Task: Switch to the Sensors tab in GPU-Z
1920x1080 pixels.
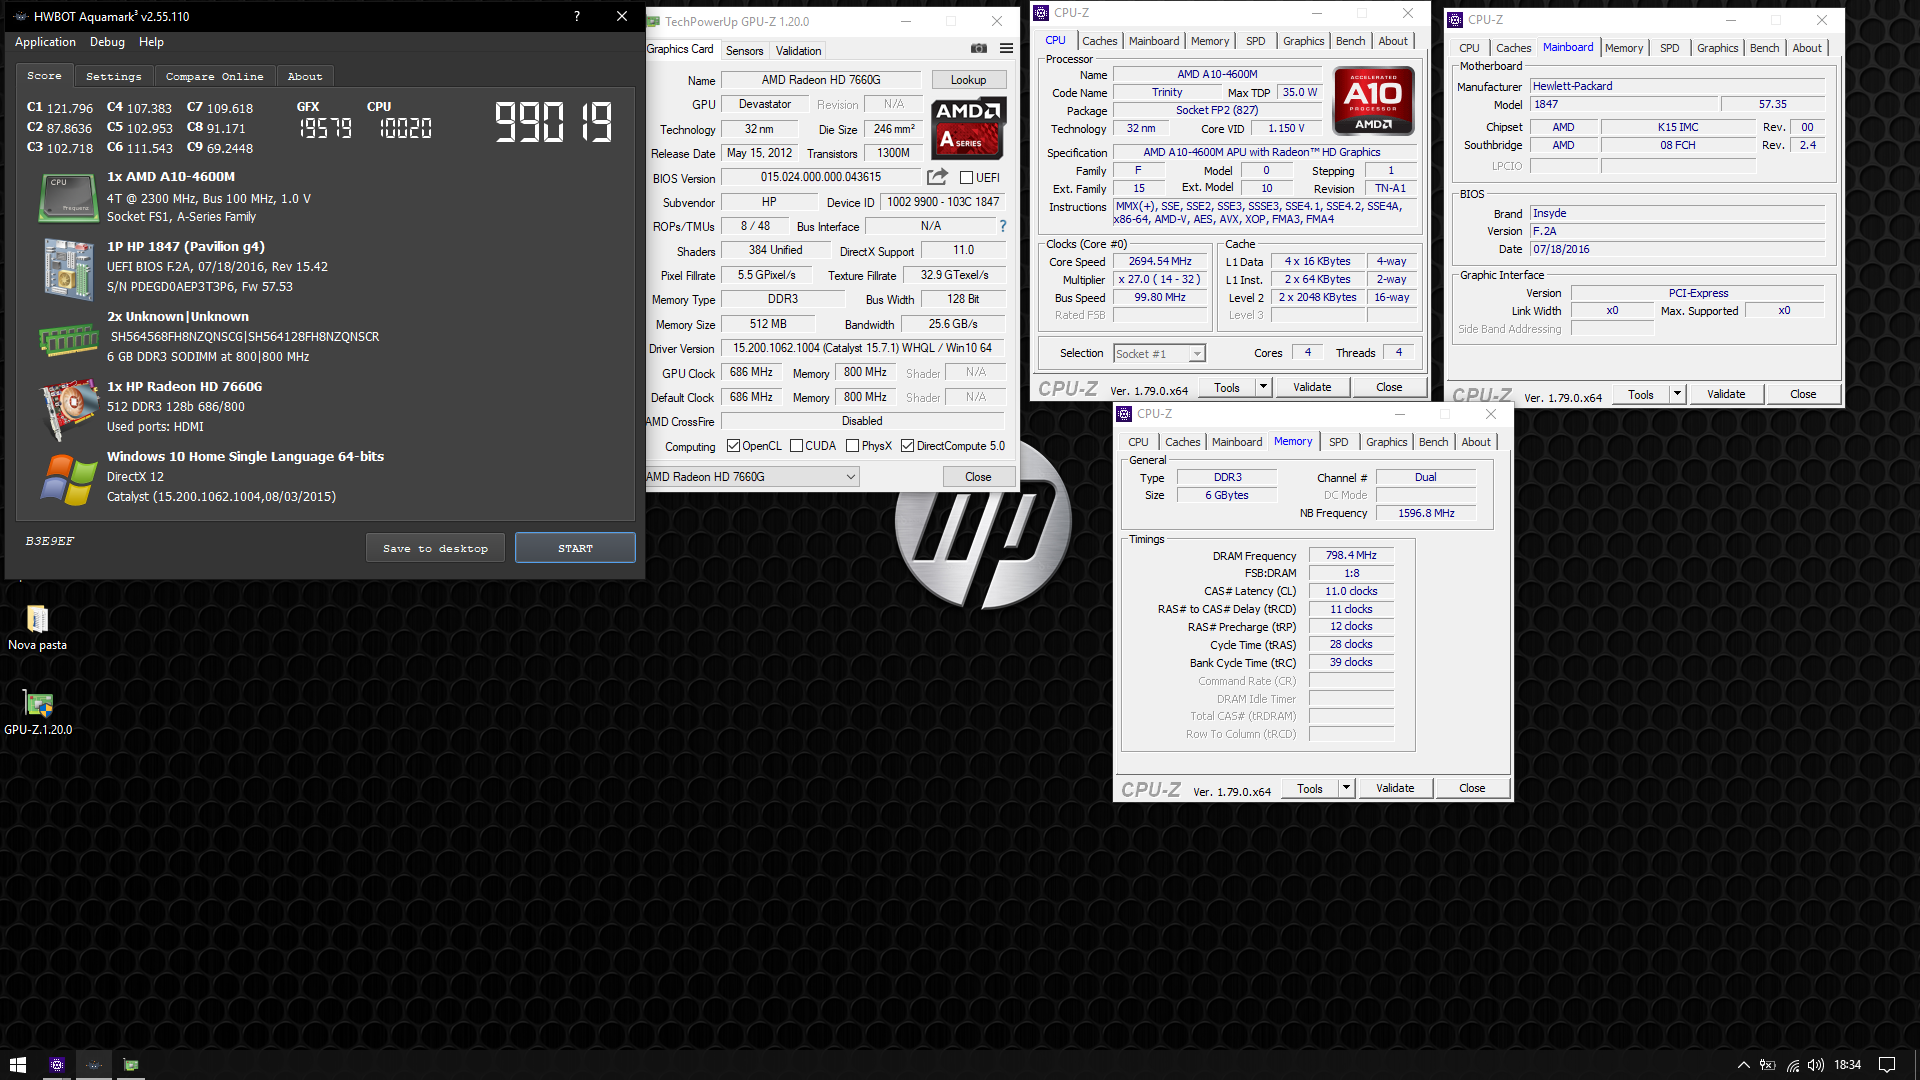Action: click(x=744, y=51)
